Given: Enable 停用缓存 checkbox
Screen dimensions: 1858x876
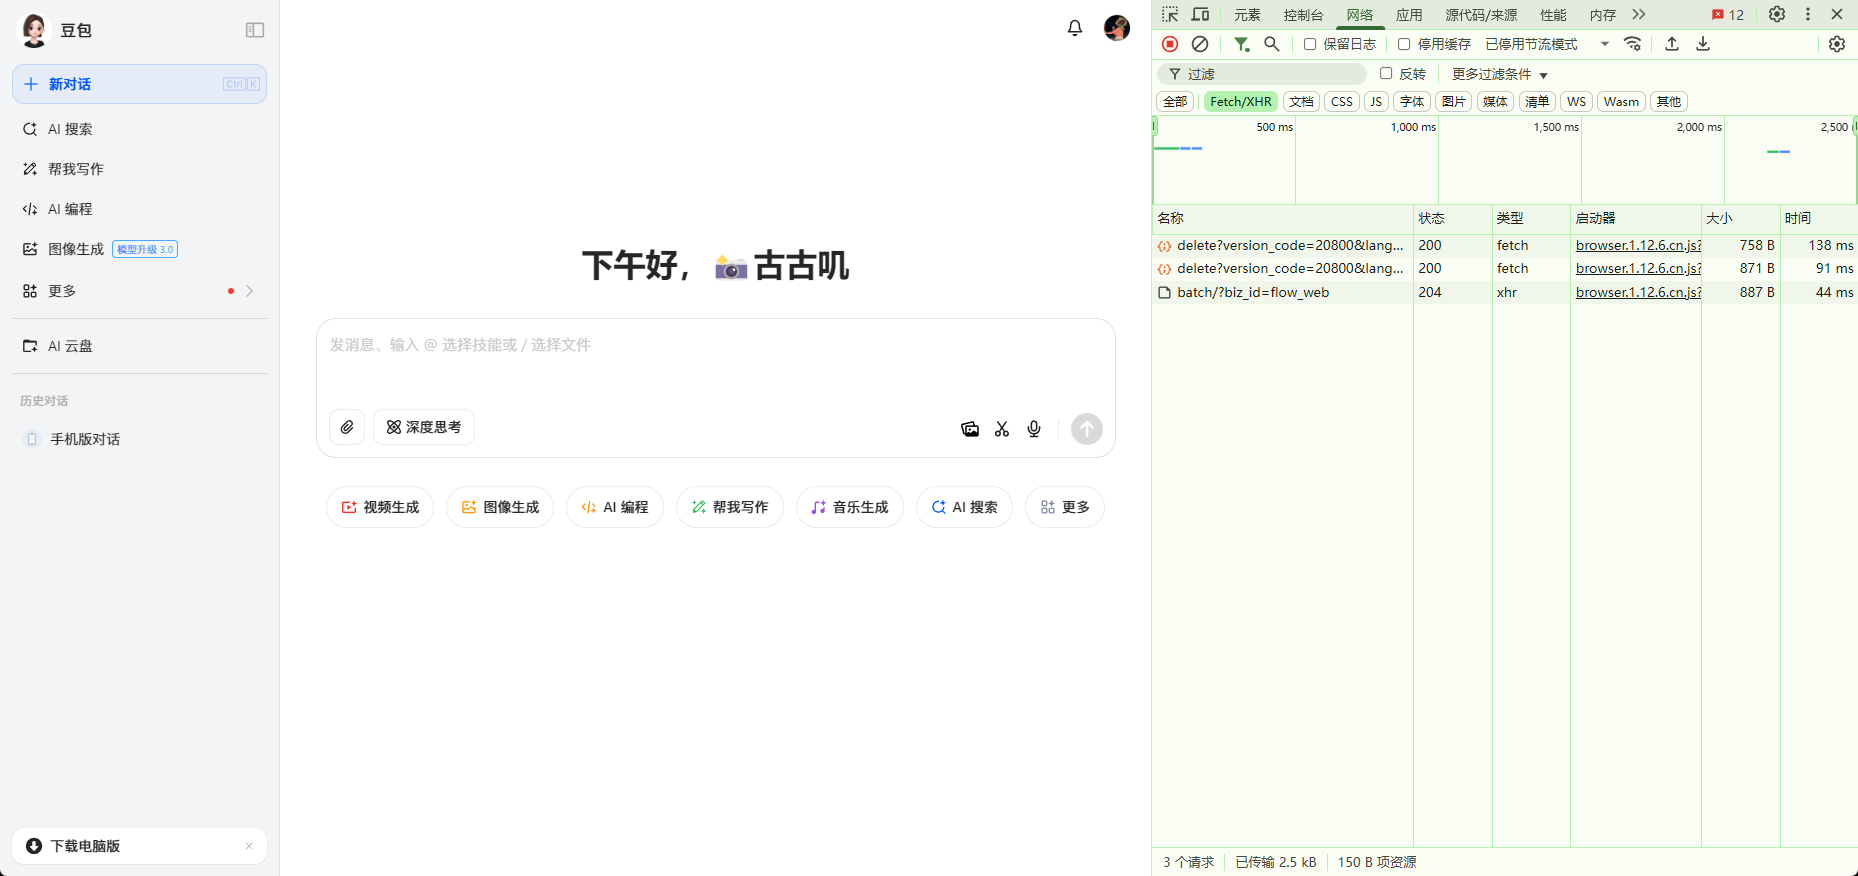Looking at the screenshot, I should (x=1404, y=44).
